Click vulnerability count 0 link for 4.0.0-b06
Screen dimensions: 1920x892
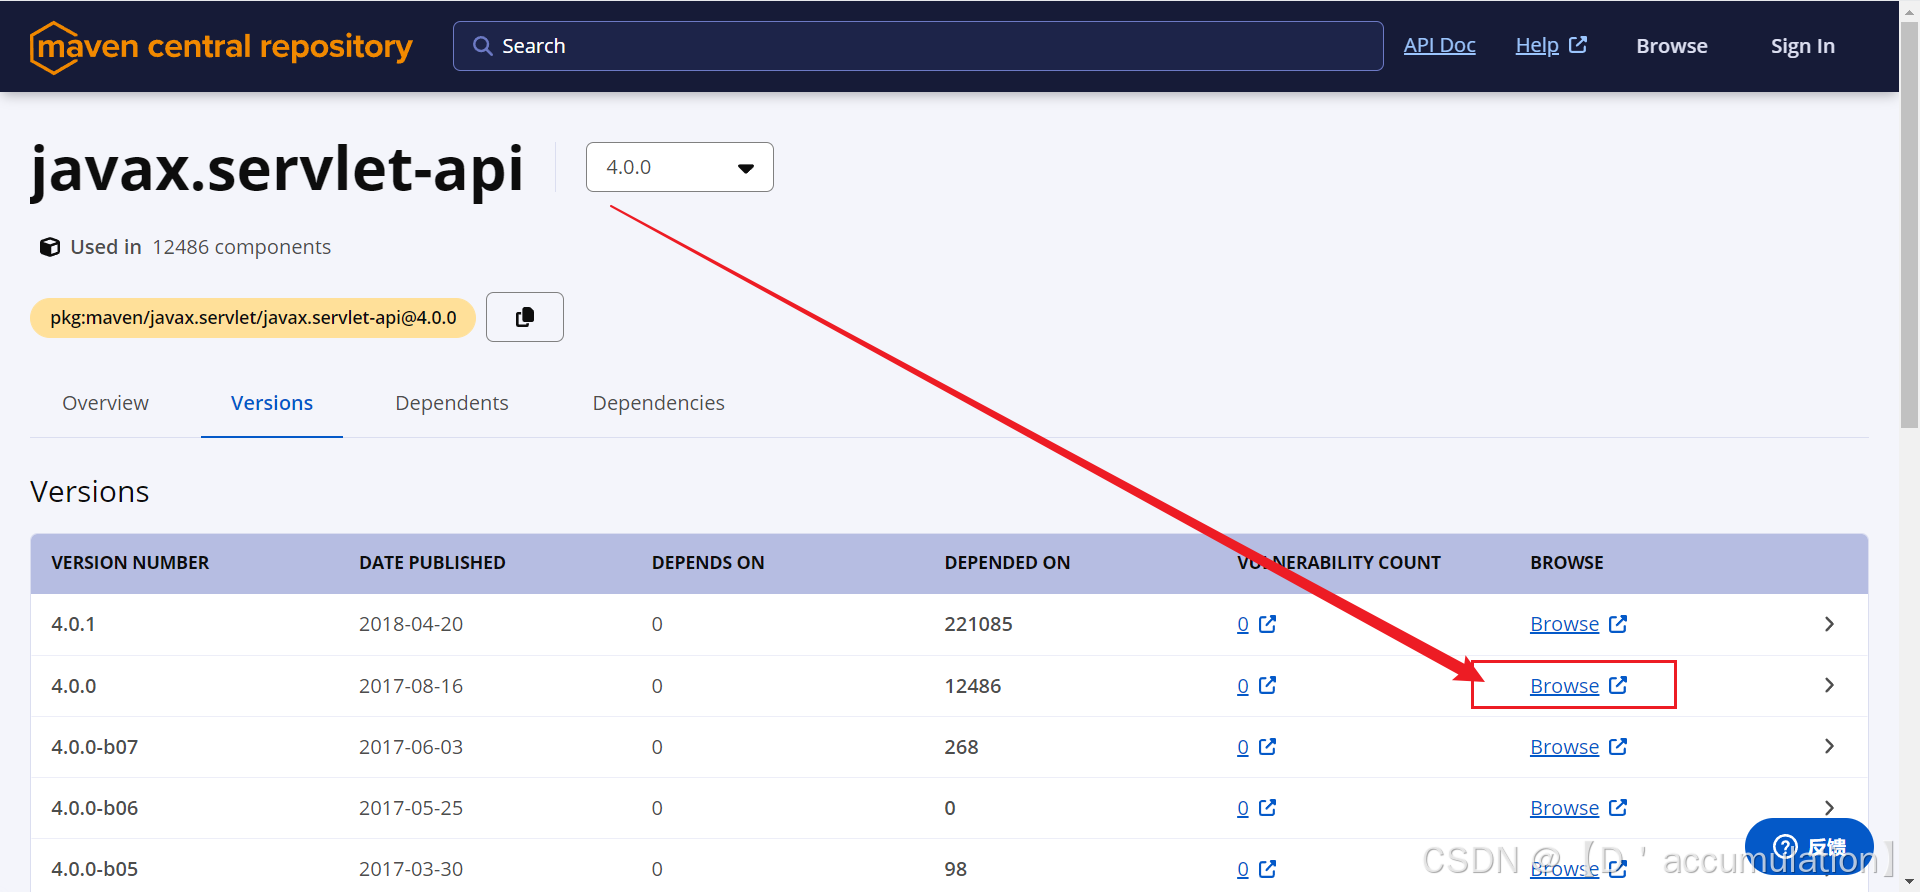pyautogui.click(x=1243, y=808)
